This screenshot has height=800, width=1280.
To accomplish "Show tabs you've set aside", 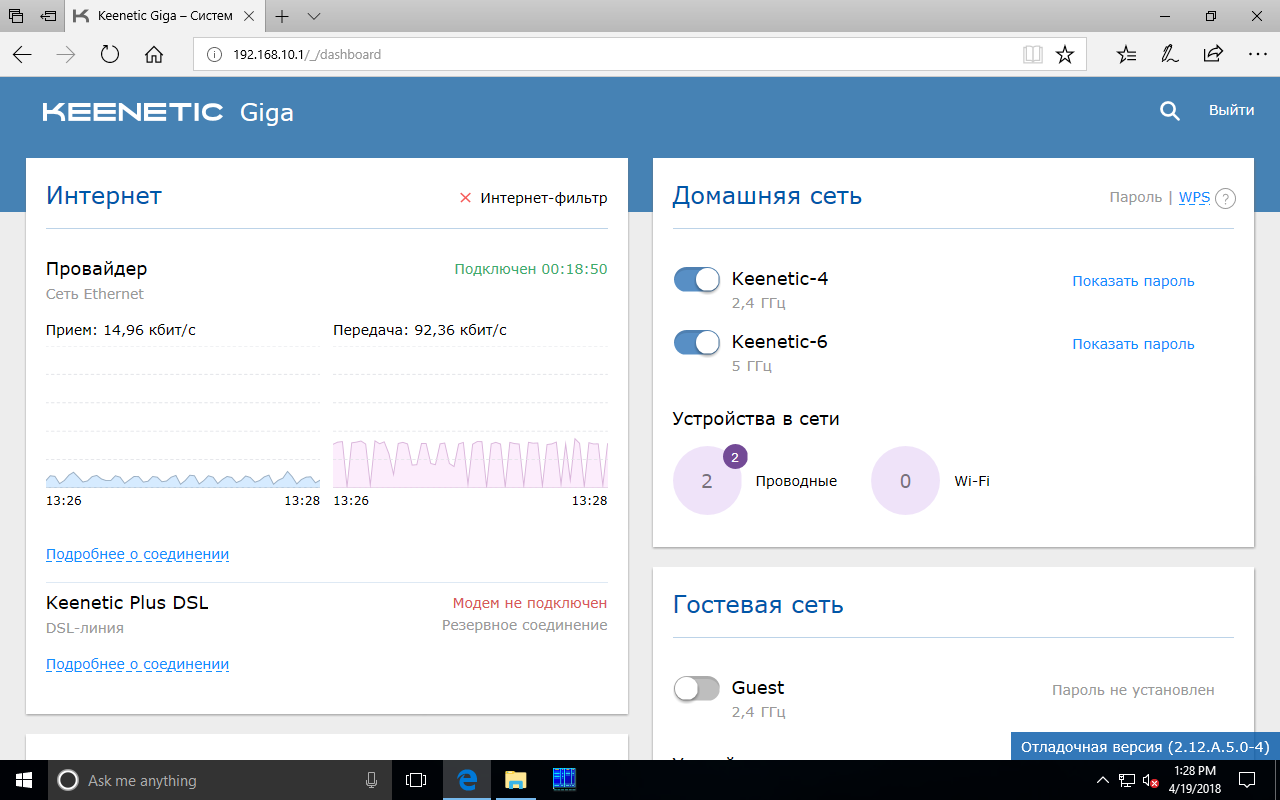I will (17, 16).
